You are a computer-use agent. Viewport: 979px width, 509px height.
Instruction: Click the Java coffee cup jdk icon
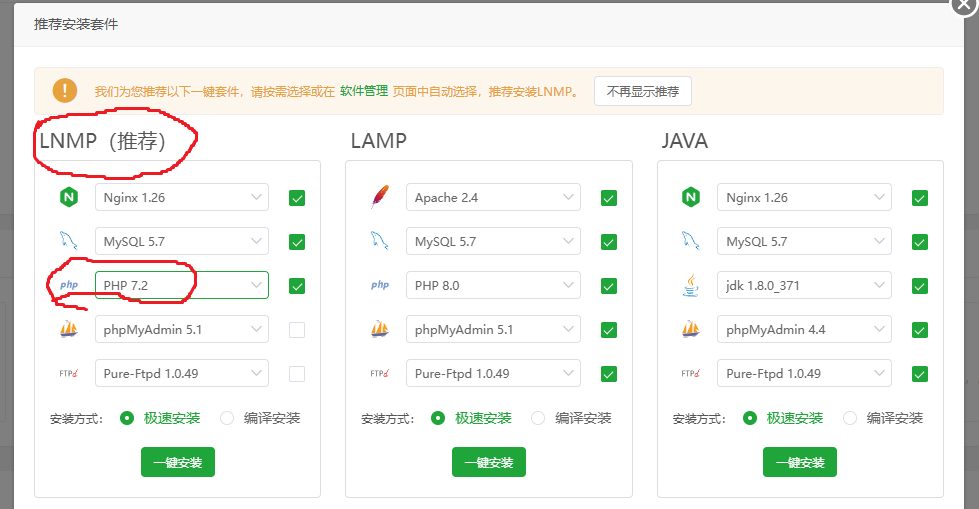pos(691,285)
